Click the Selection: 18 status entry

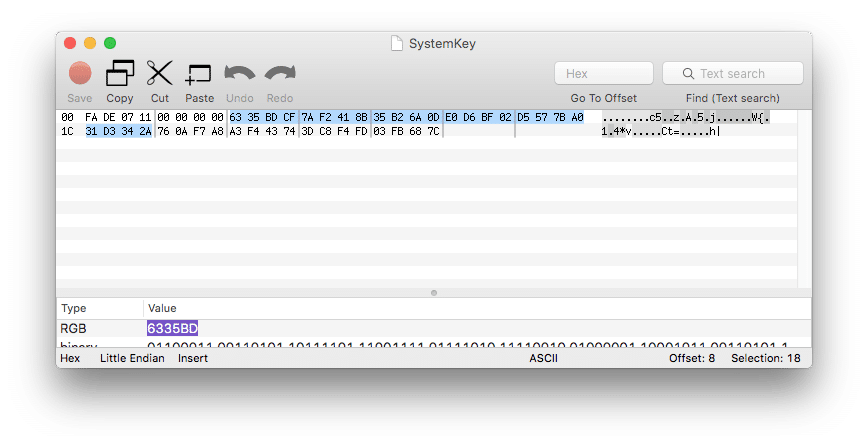766,358
